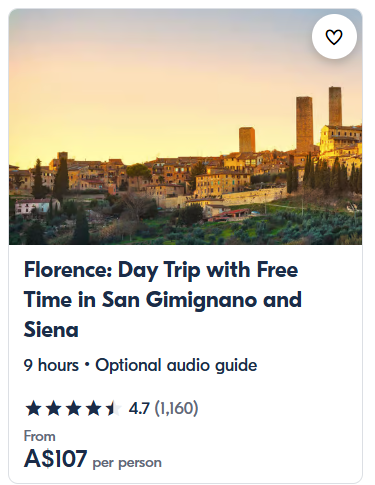Image resolution: width=375 pixels, height=485 pixels.
Task: Open the San Gimignano tour photo
Action: [185, 127]
